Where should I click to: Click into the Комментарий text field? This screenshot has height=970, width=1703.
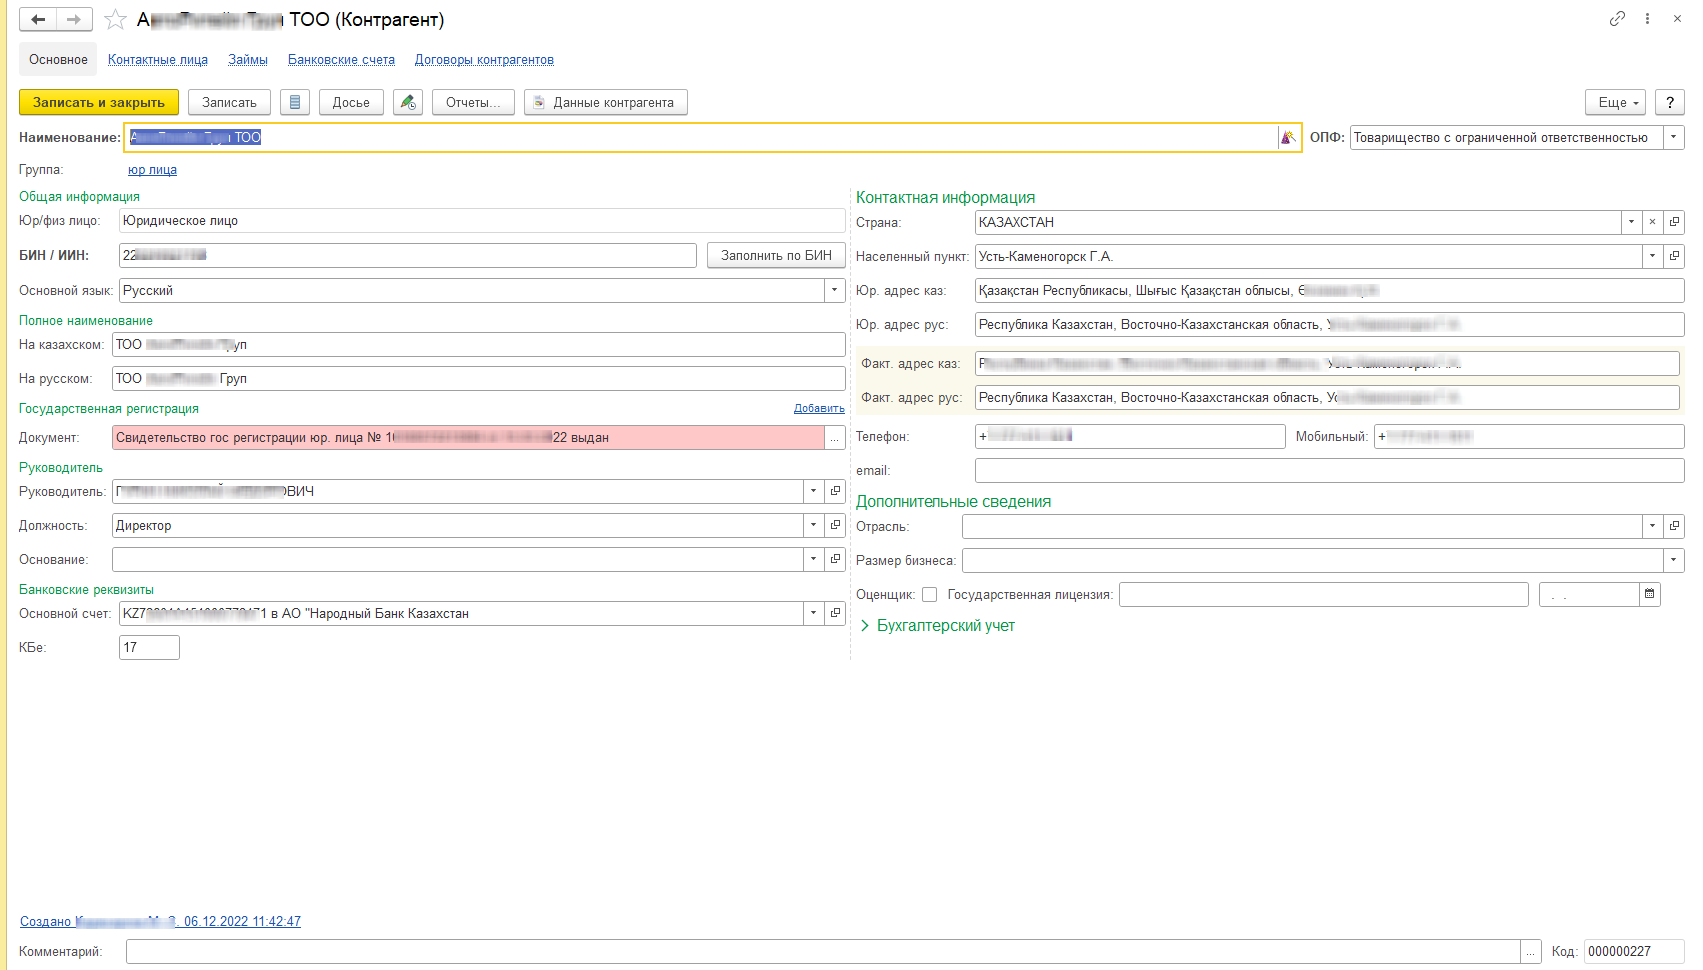[822, 951]
